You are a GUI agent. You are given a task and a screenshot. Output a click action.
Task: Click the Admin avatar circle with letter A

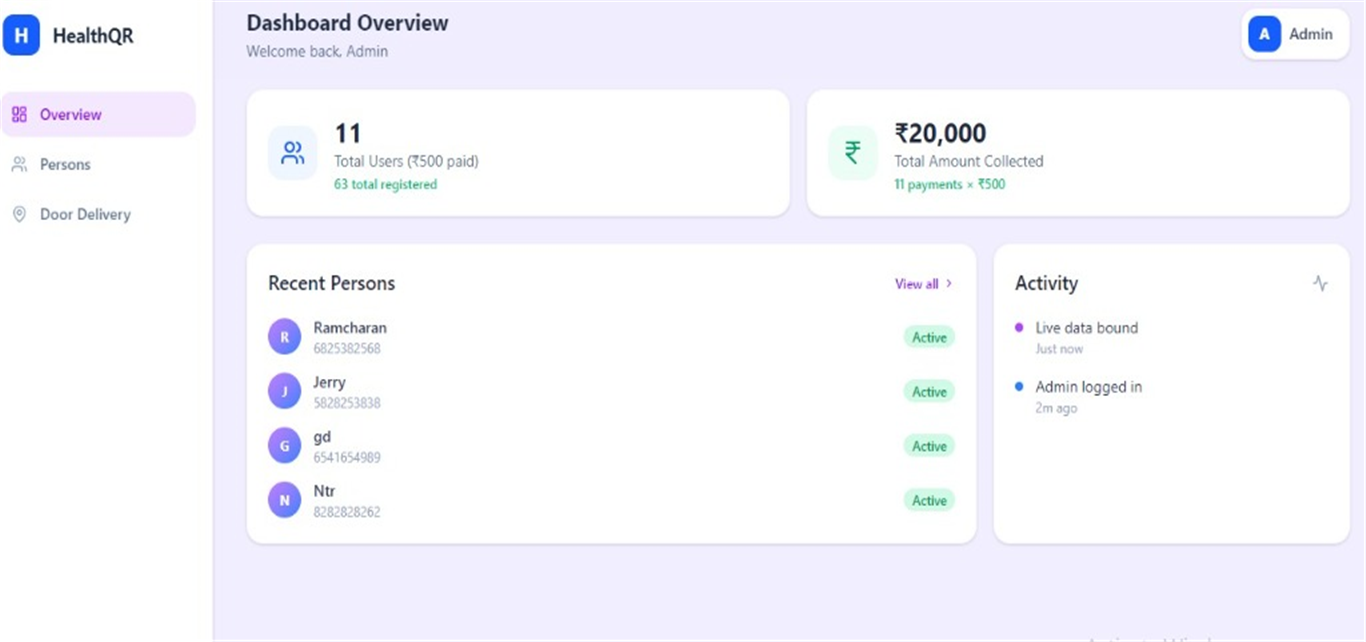click(1264, 34)
